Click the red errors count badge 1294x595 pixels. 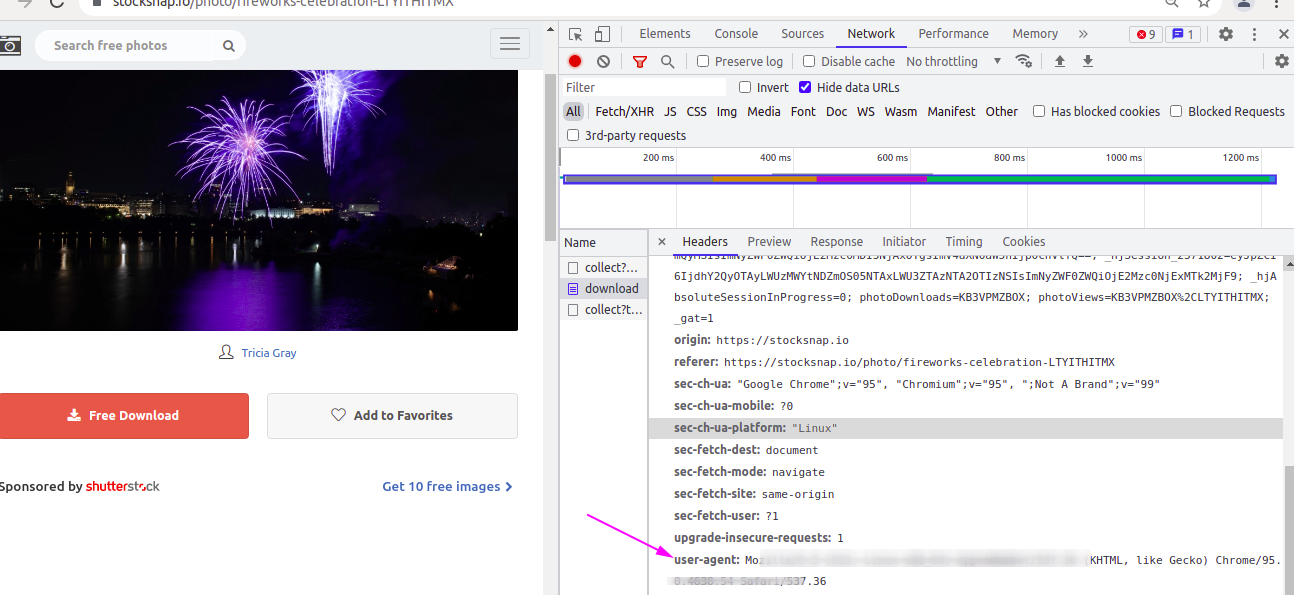[x=1146, y=34]
